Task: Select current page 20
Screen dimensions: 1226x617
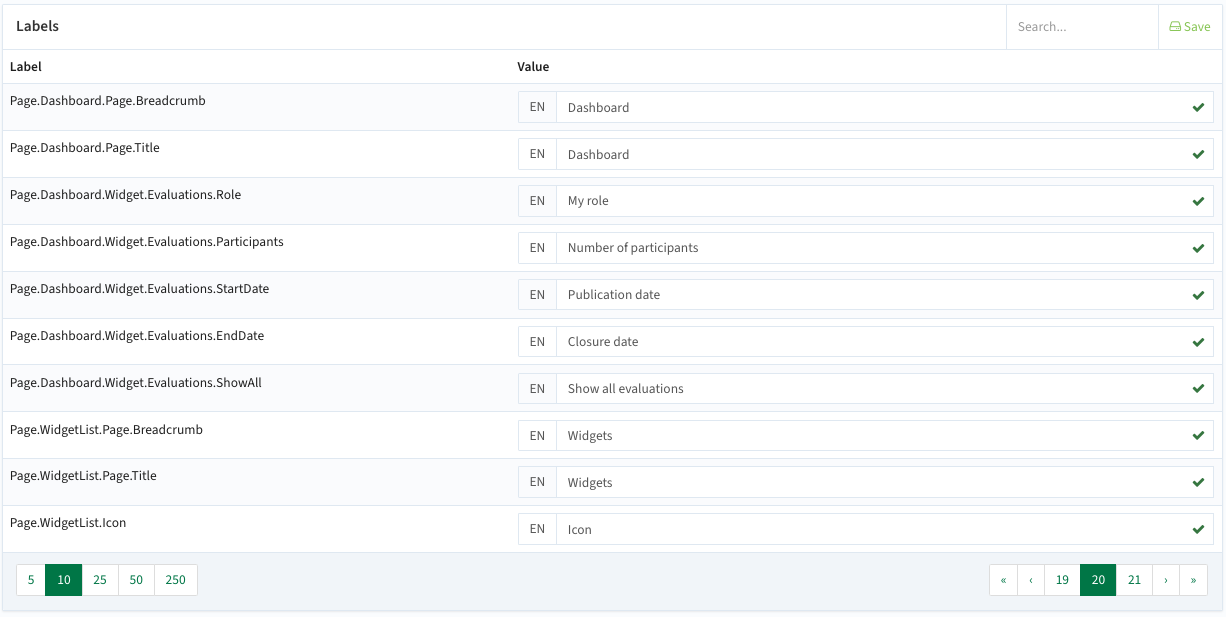Action: click(x=1098, y=580)
